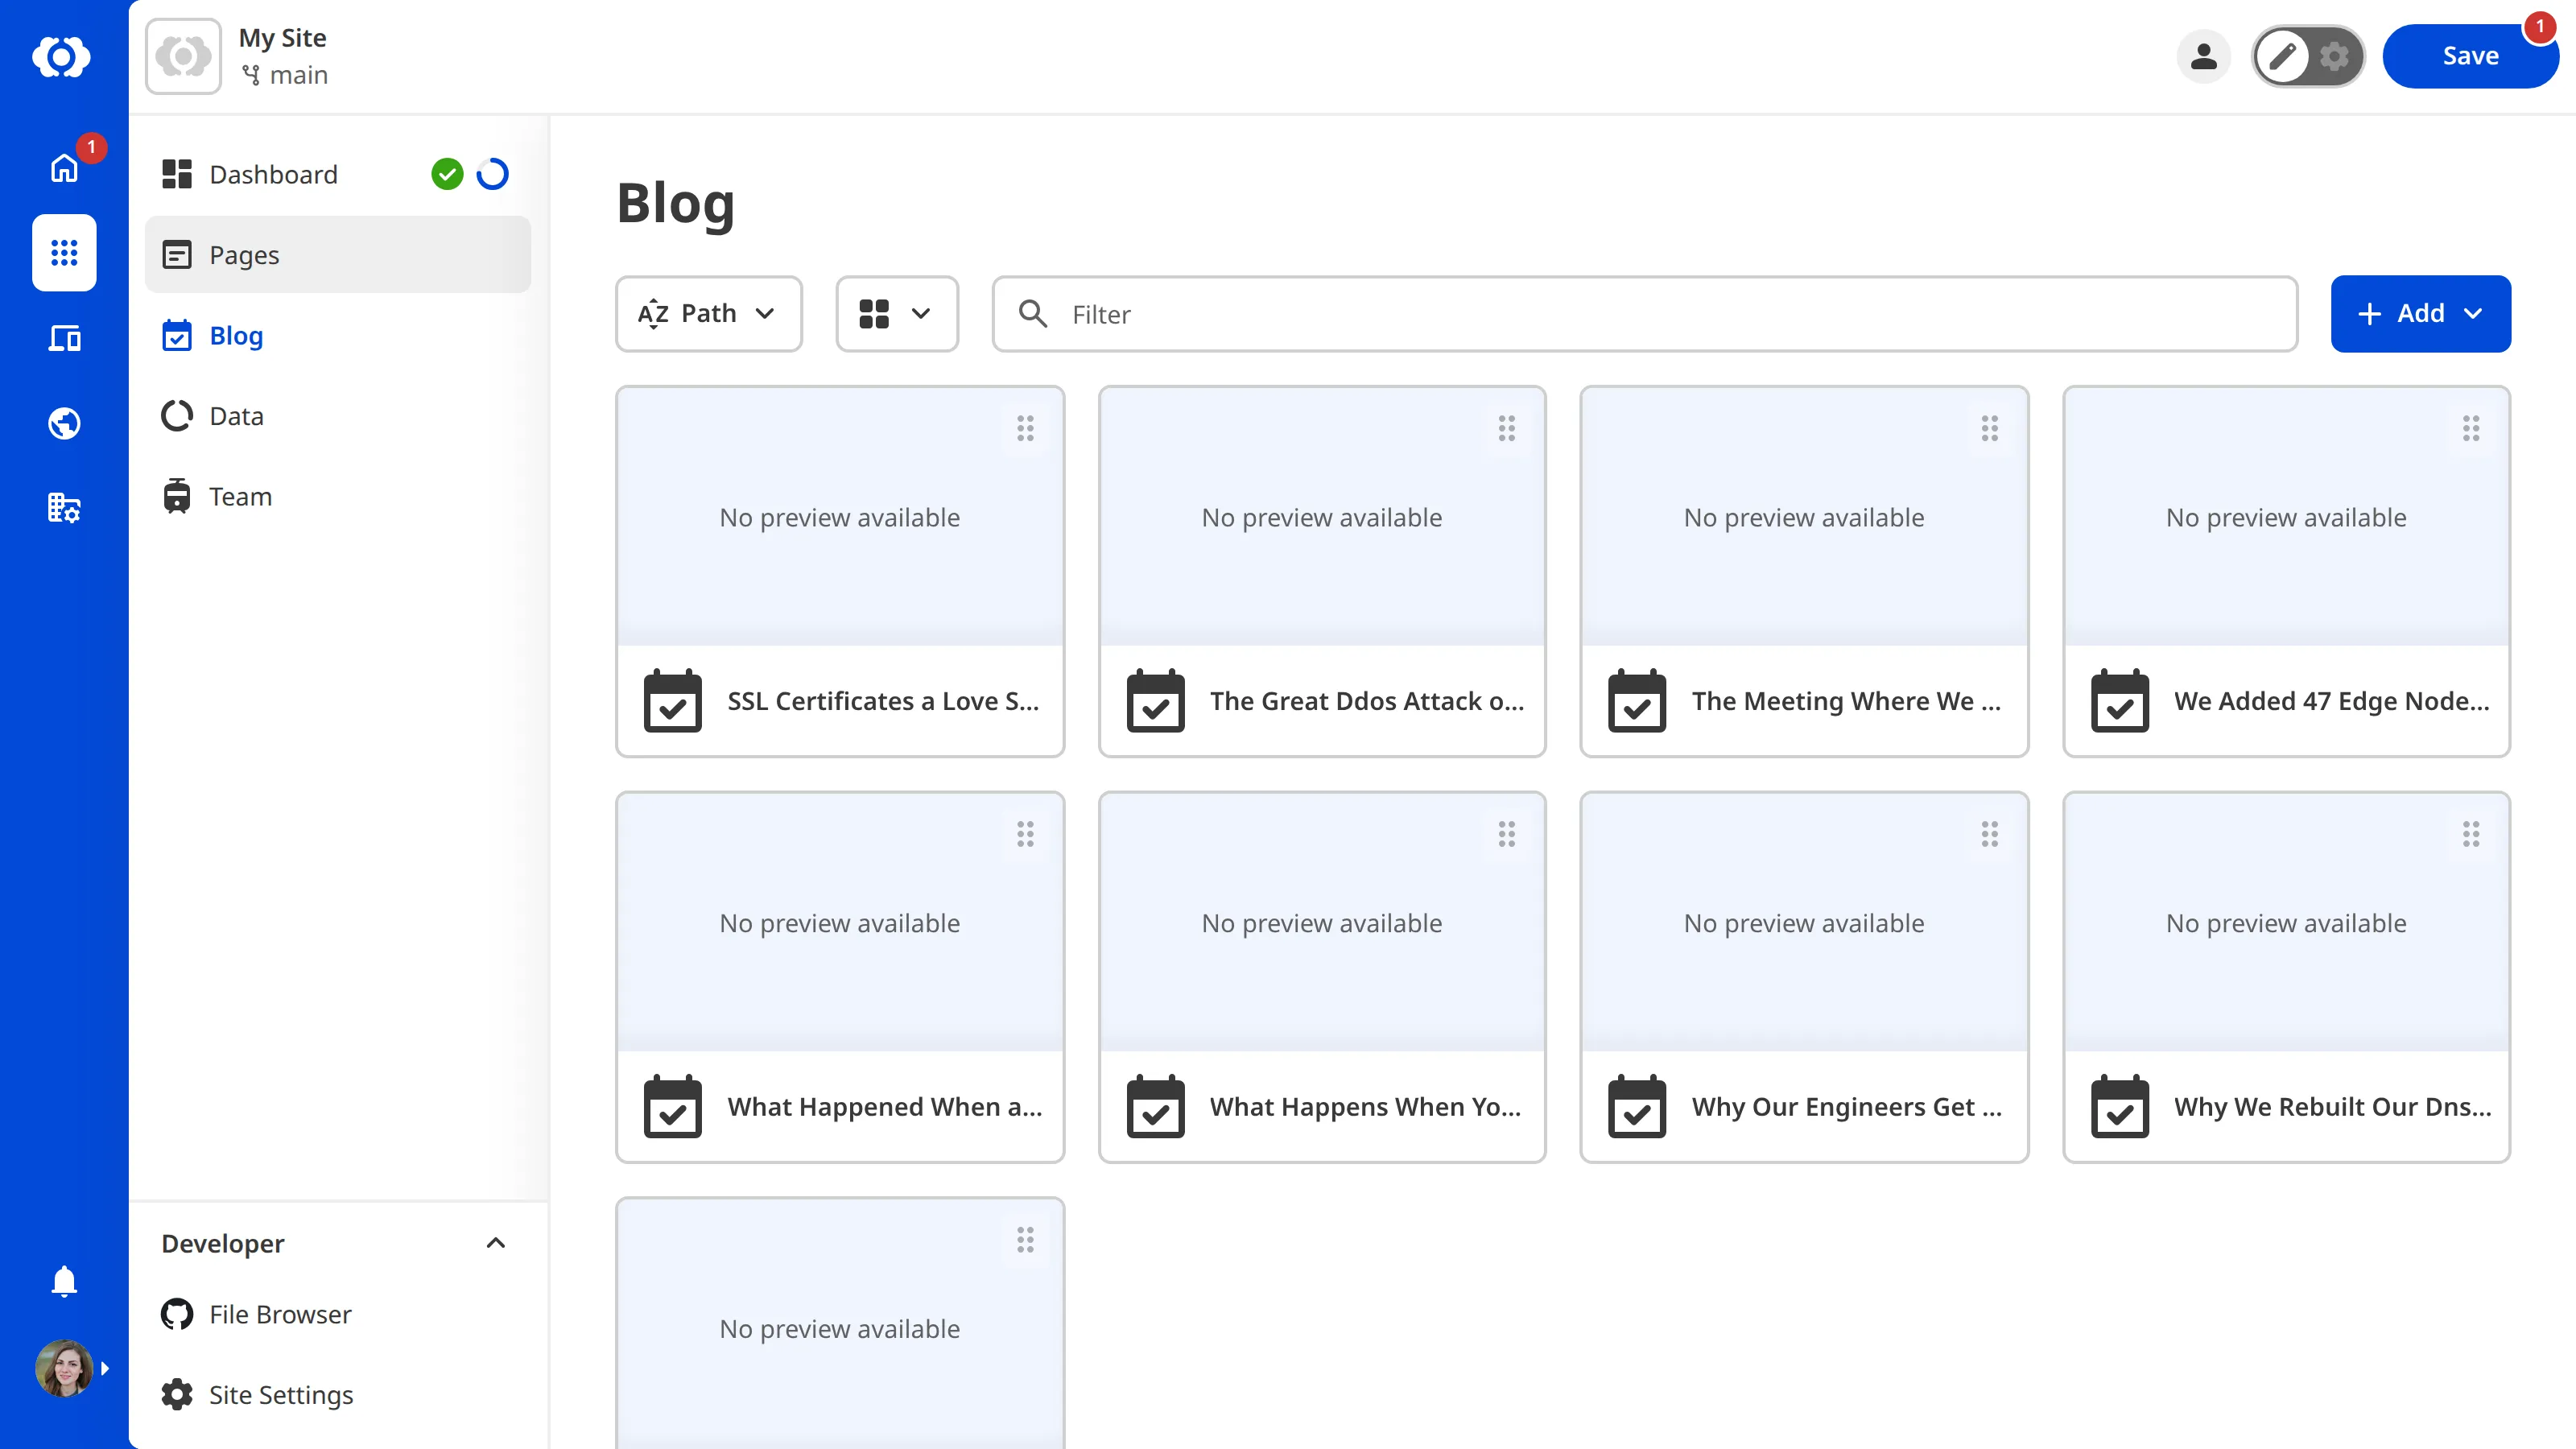Viewport: 2576px width, 1449px height.
Task: Select the Dashboard icon in the sidebar
Action: click(x=176, y=173)
